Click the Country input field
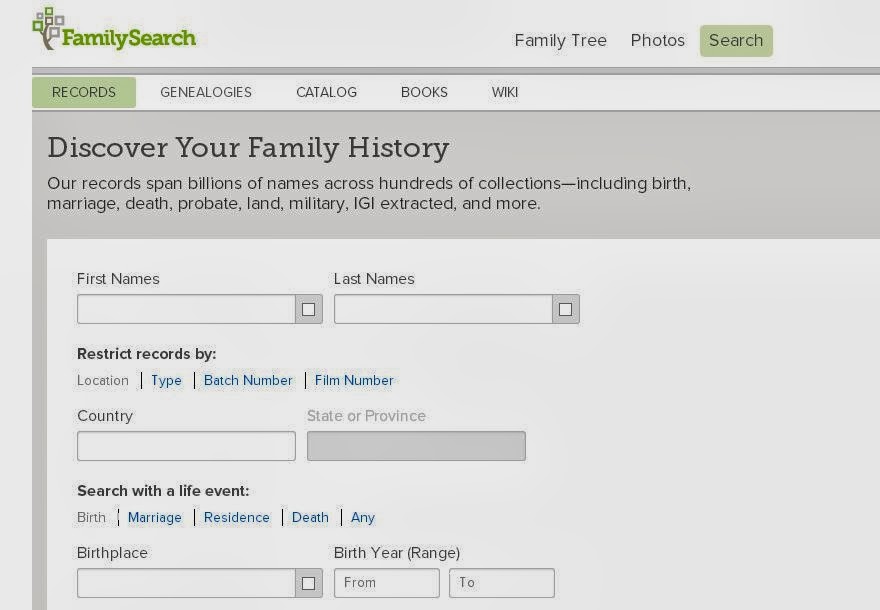 pos(186,446)
